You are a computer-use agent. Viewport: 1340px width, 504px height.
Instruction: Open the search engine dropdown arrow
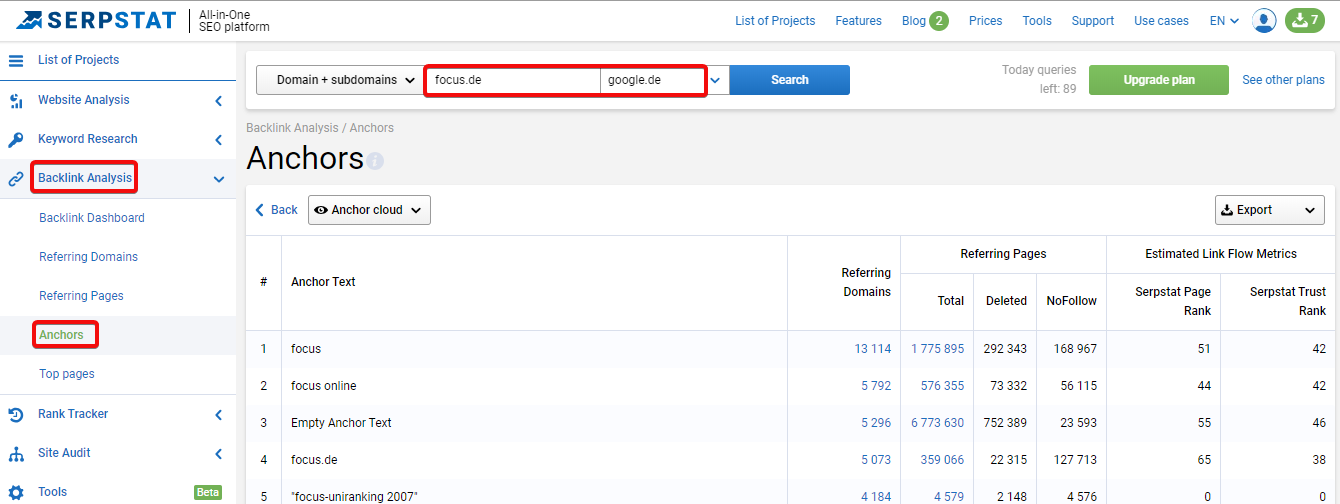click(x=716, y=80)
